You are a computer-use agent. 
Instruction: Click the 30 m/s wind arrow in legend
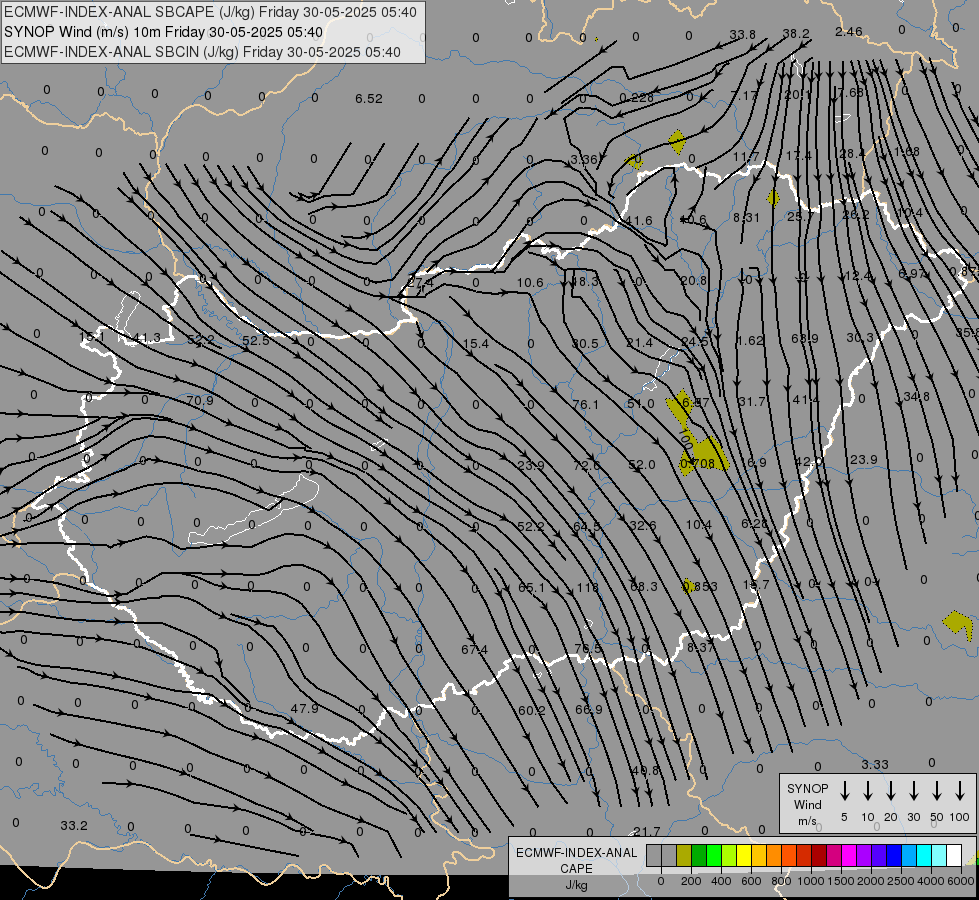913,791
